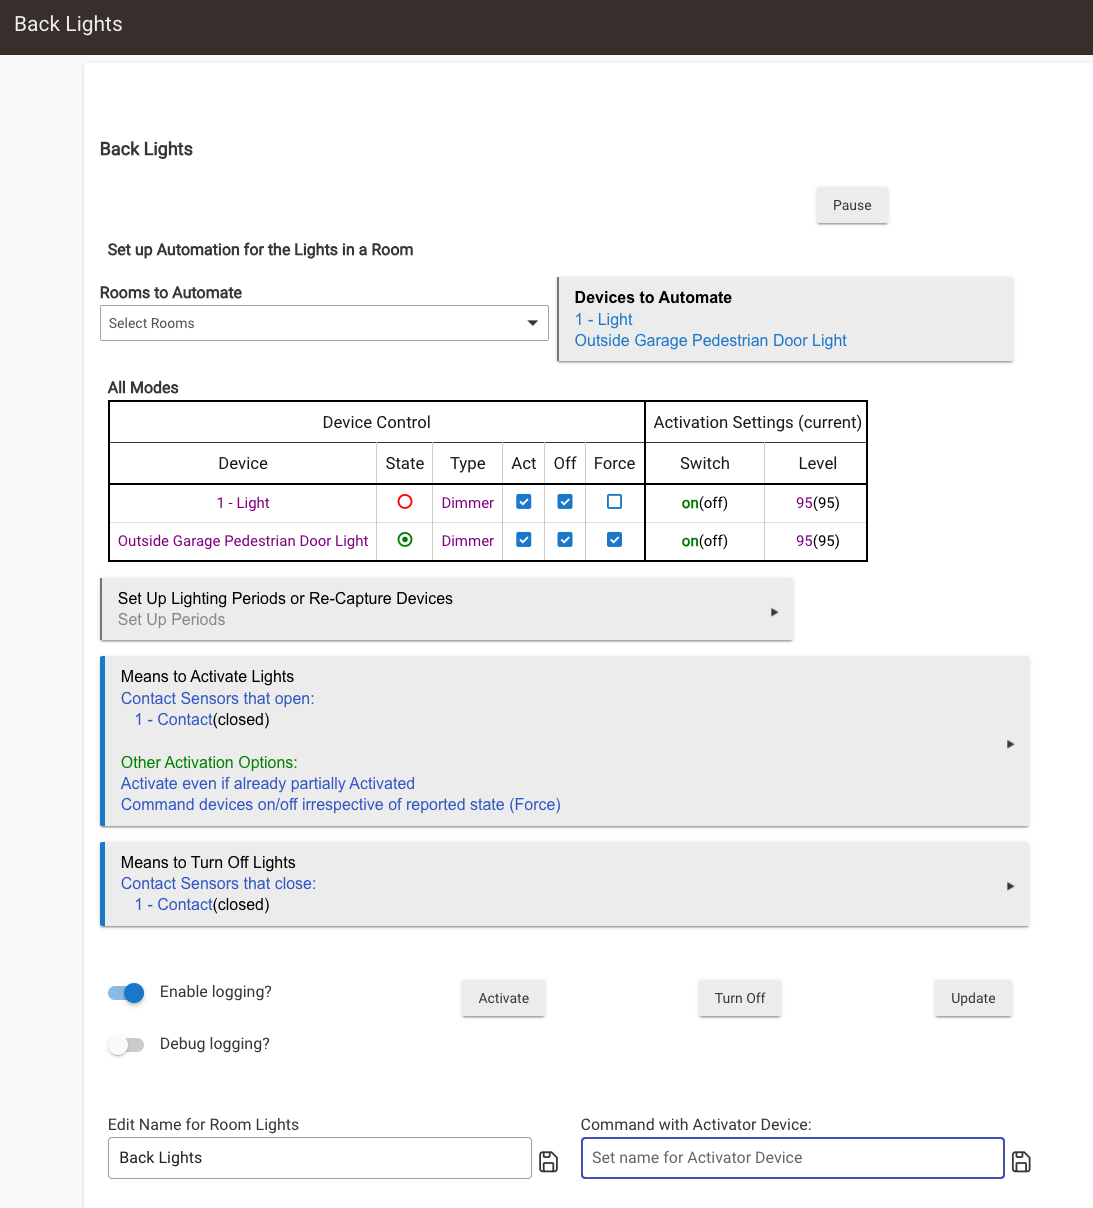Screen dimensions: 1093x1208
Task: Uncheck Force for Outside Garage Pedestrian Door Light
Action: 614,540
